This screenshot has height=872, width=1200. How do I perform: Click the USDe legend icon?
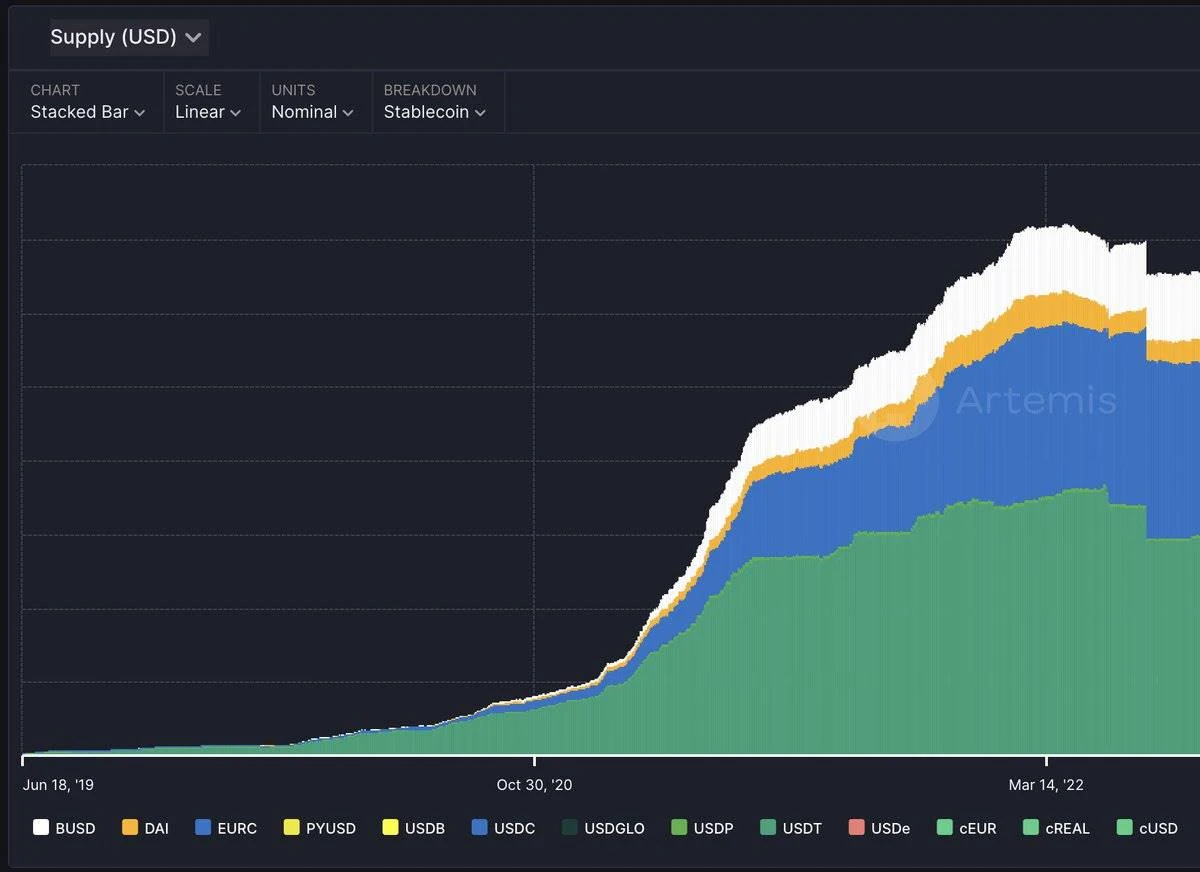tap(855, 828)
